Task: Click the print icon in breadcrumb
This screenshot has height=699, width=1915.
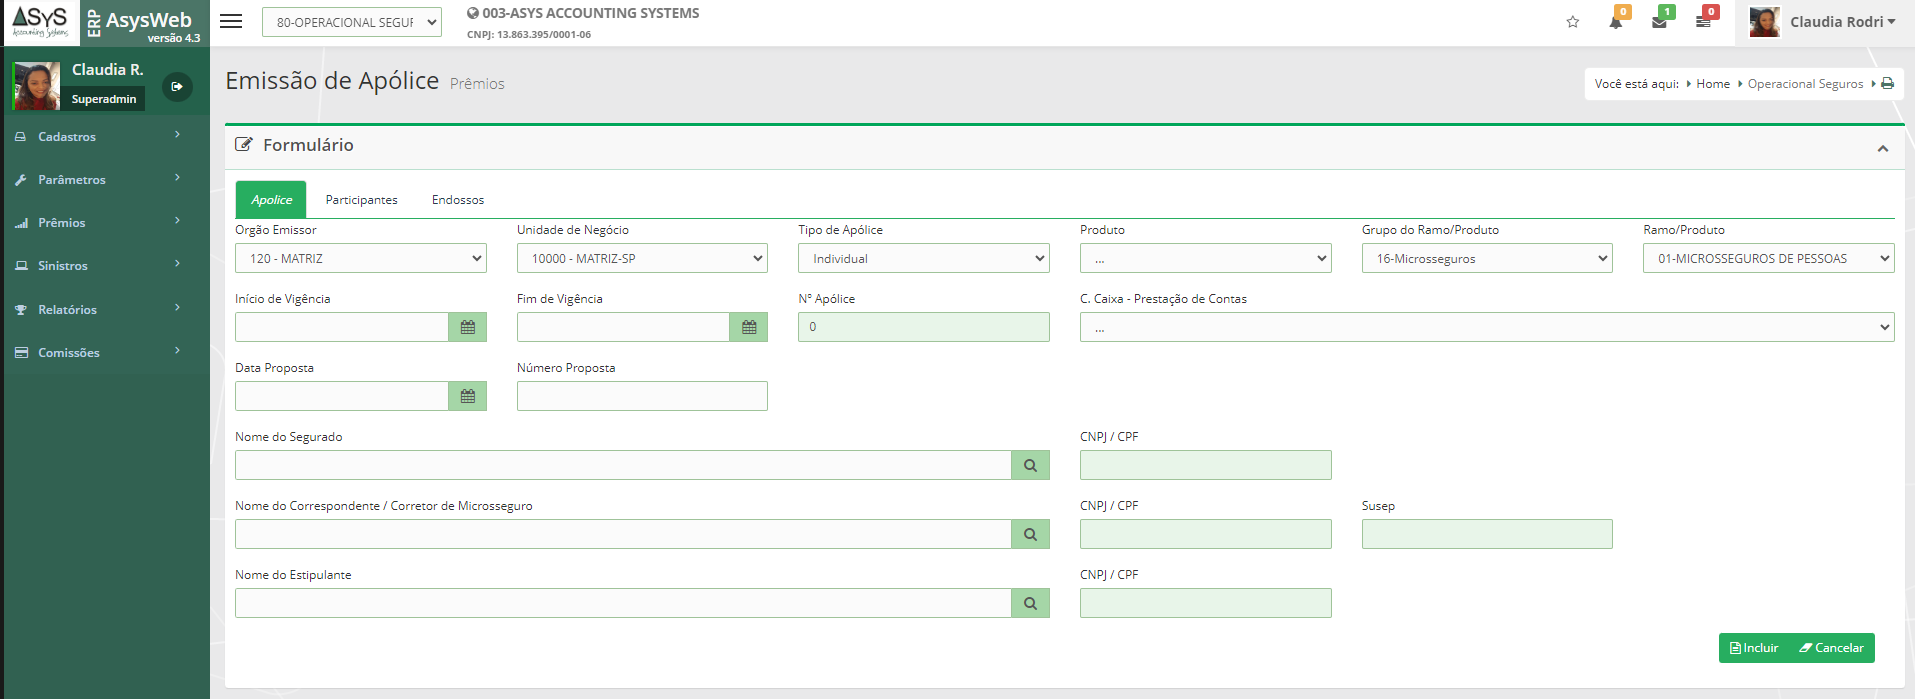Action: [1887, 84]
